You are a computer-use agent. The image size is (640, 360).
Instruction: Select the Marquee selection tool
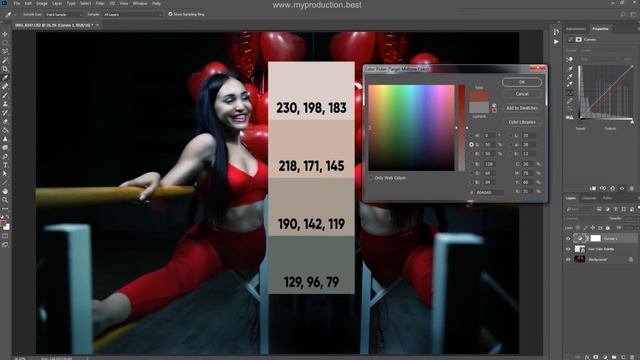5,43
